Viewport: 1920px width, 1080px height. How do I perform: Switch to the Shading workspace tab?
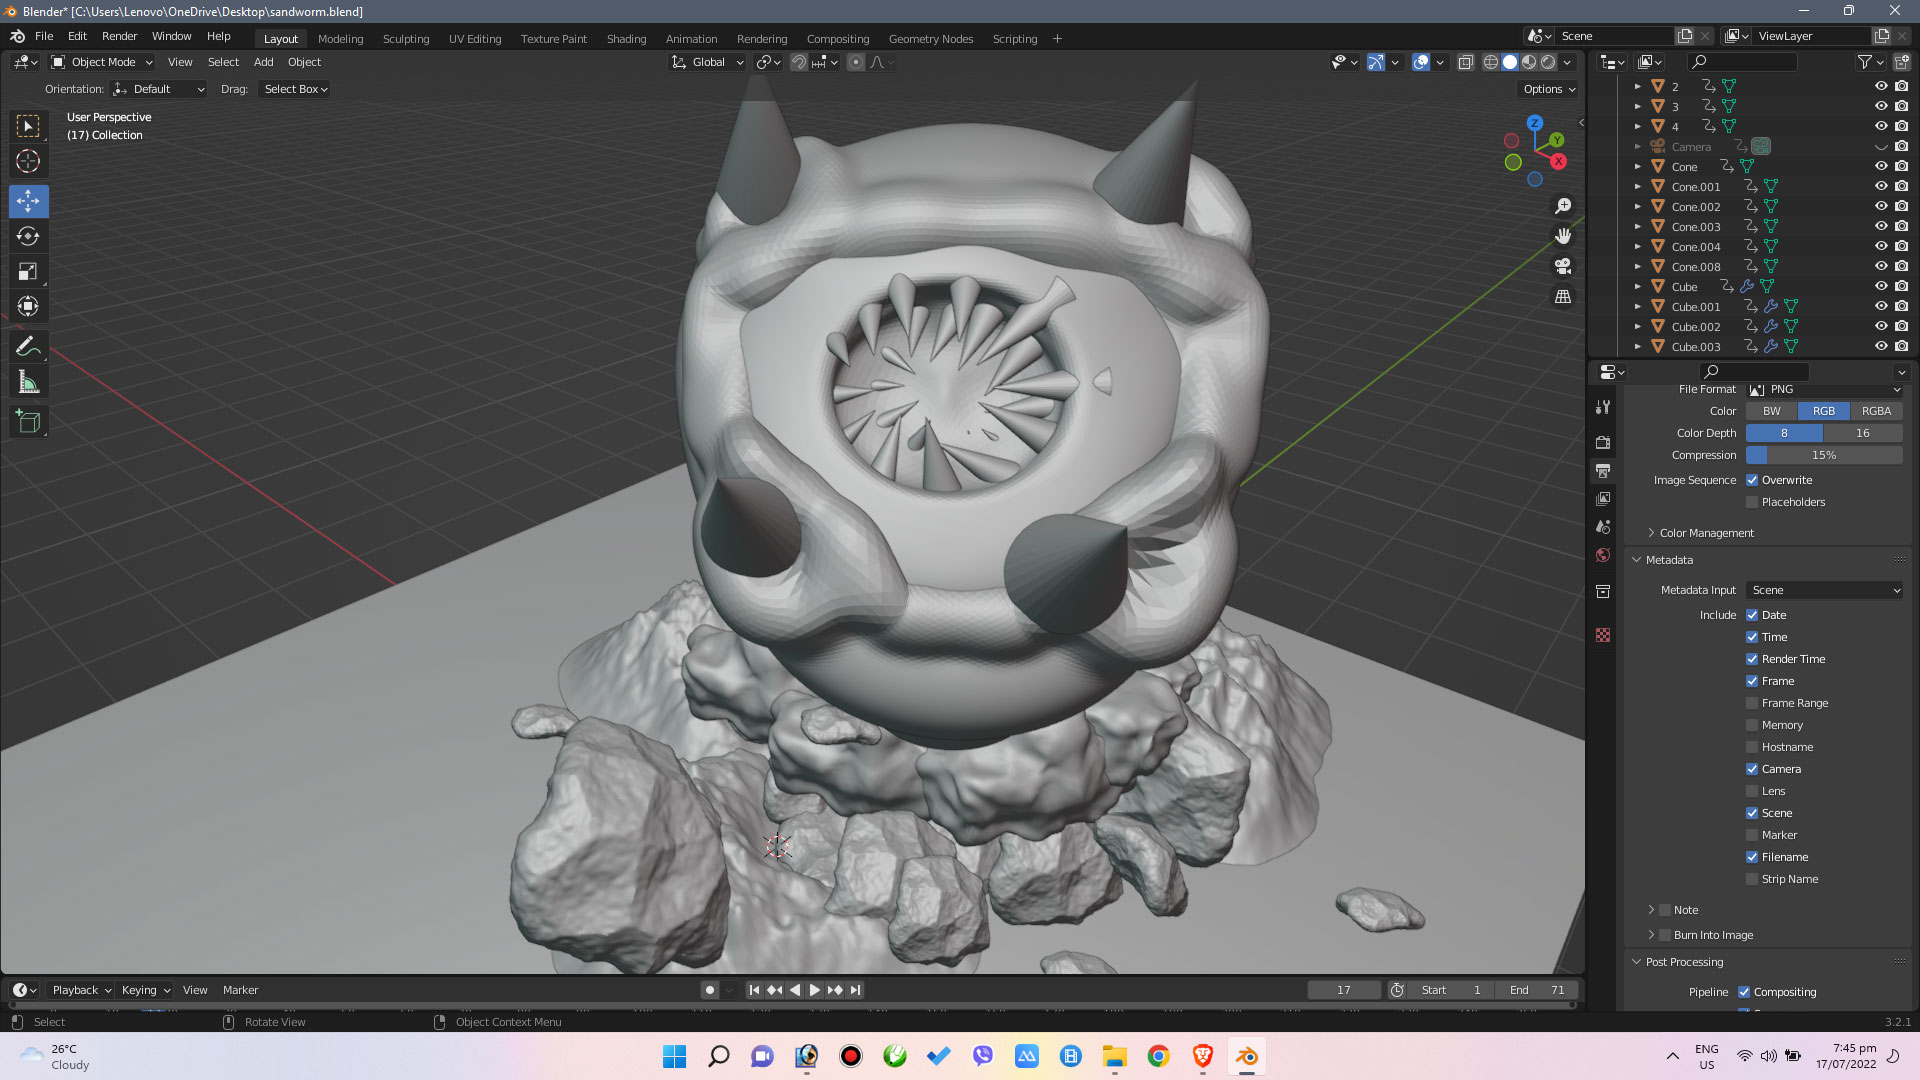[626, 39]
